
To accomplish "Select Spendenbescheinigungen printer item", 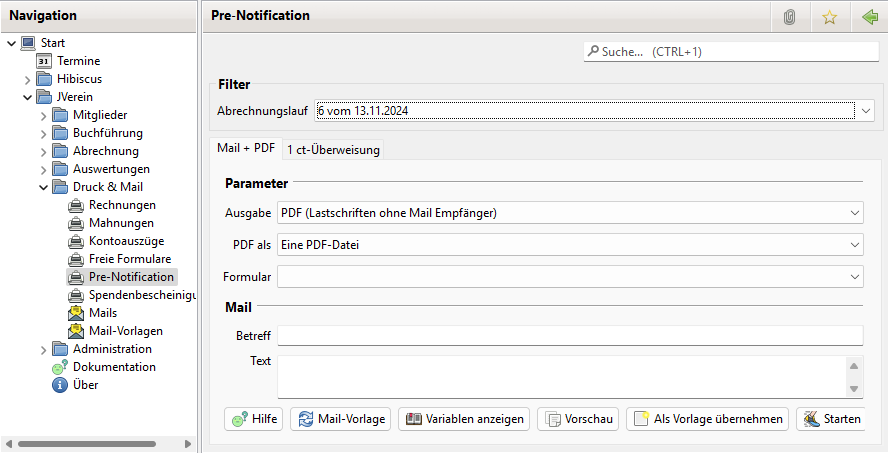I will (x=140, y=295).
